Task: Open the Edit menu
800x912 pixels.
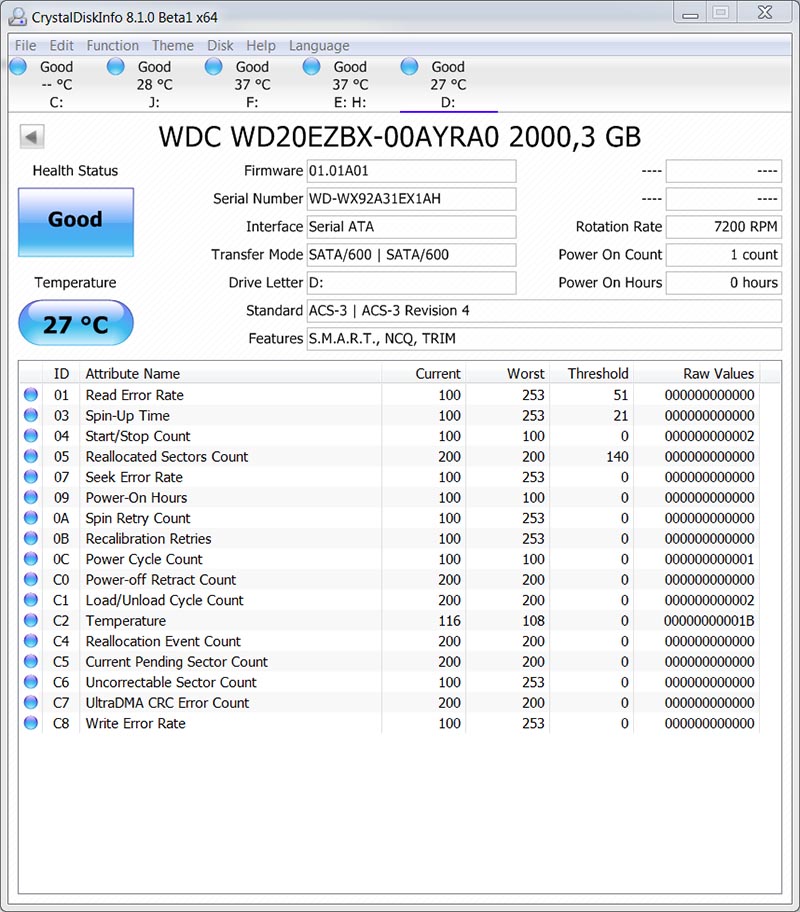Action: click(x=61, y=45)
